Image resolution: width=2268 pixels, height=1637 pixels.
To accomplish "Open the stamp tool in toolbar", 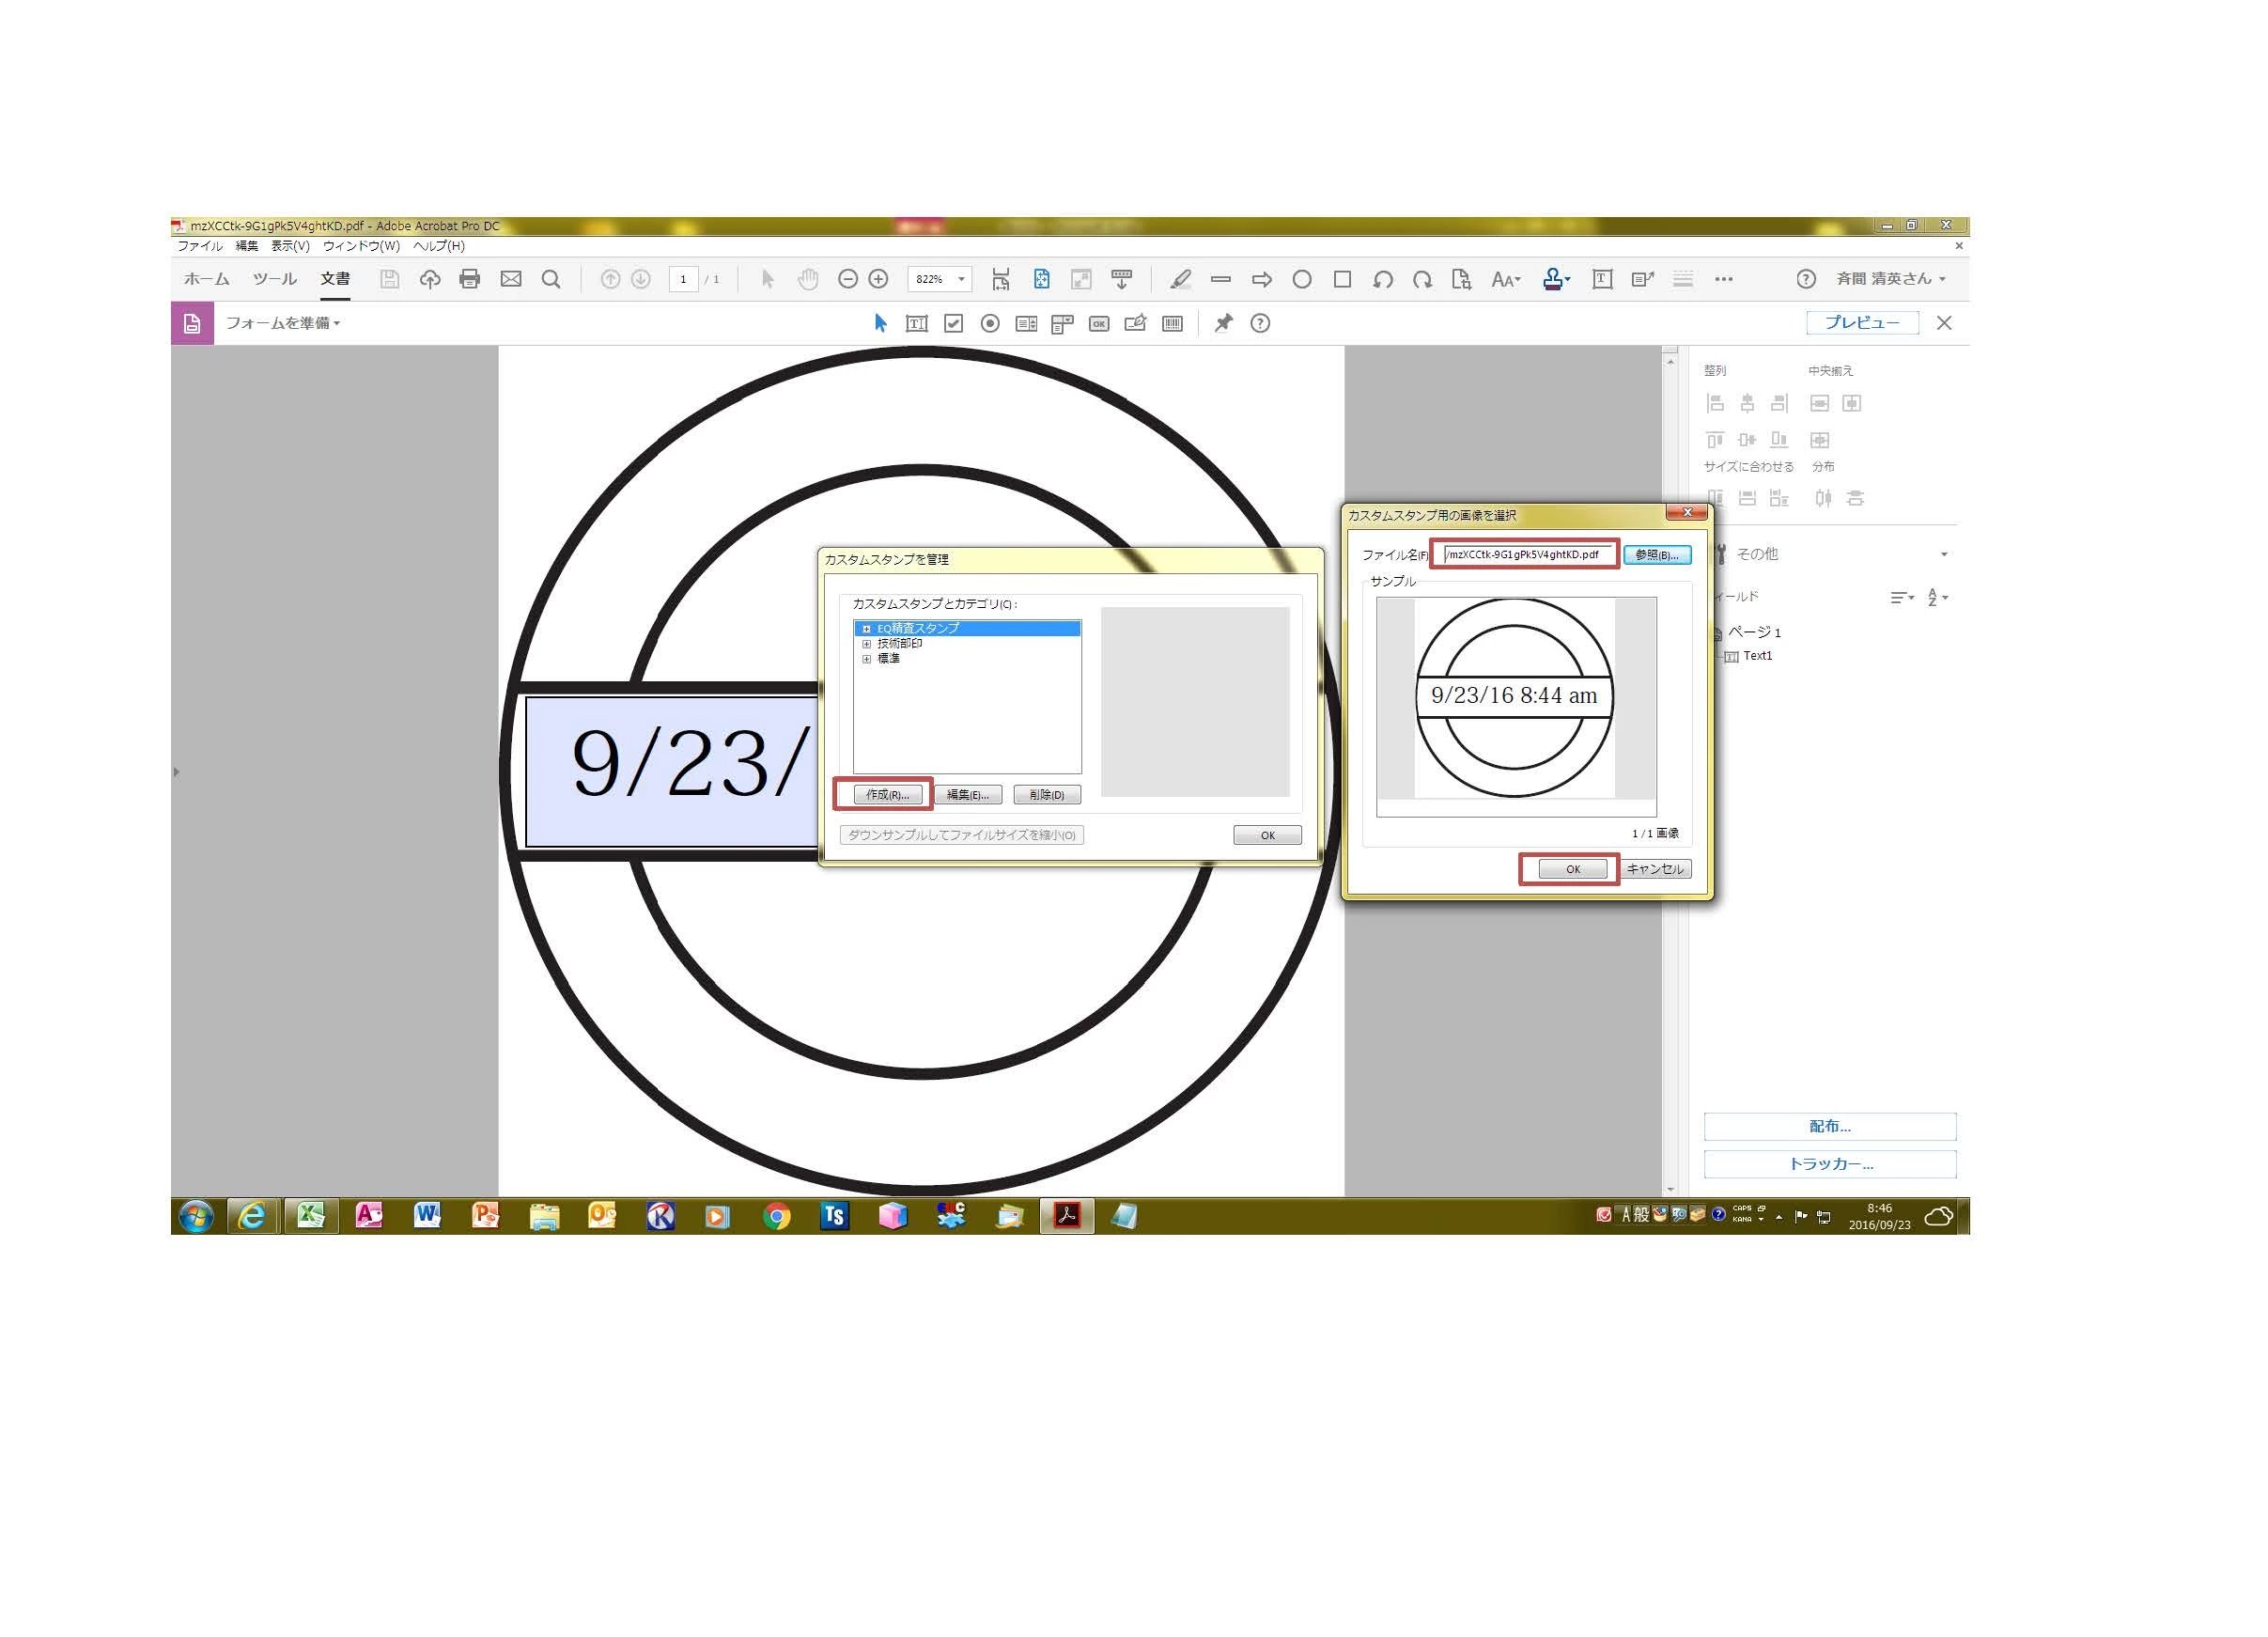I will tap(1552, 279).
